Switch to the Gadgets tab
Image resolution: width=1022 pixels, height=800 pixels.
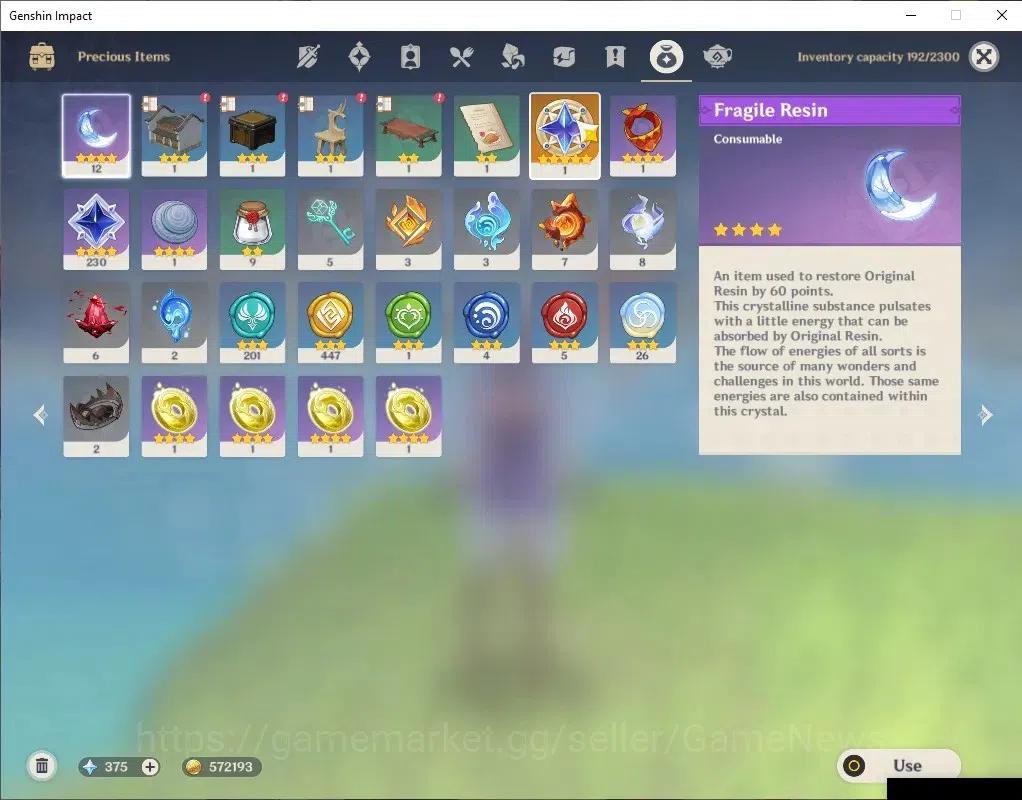564,57
